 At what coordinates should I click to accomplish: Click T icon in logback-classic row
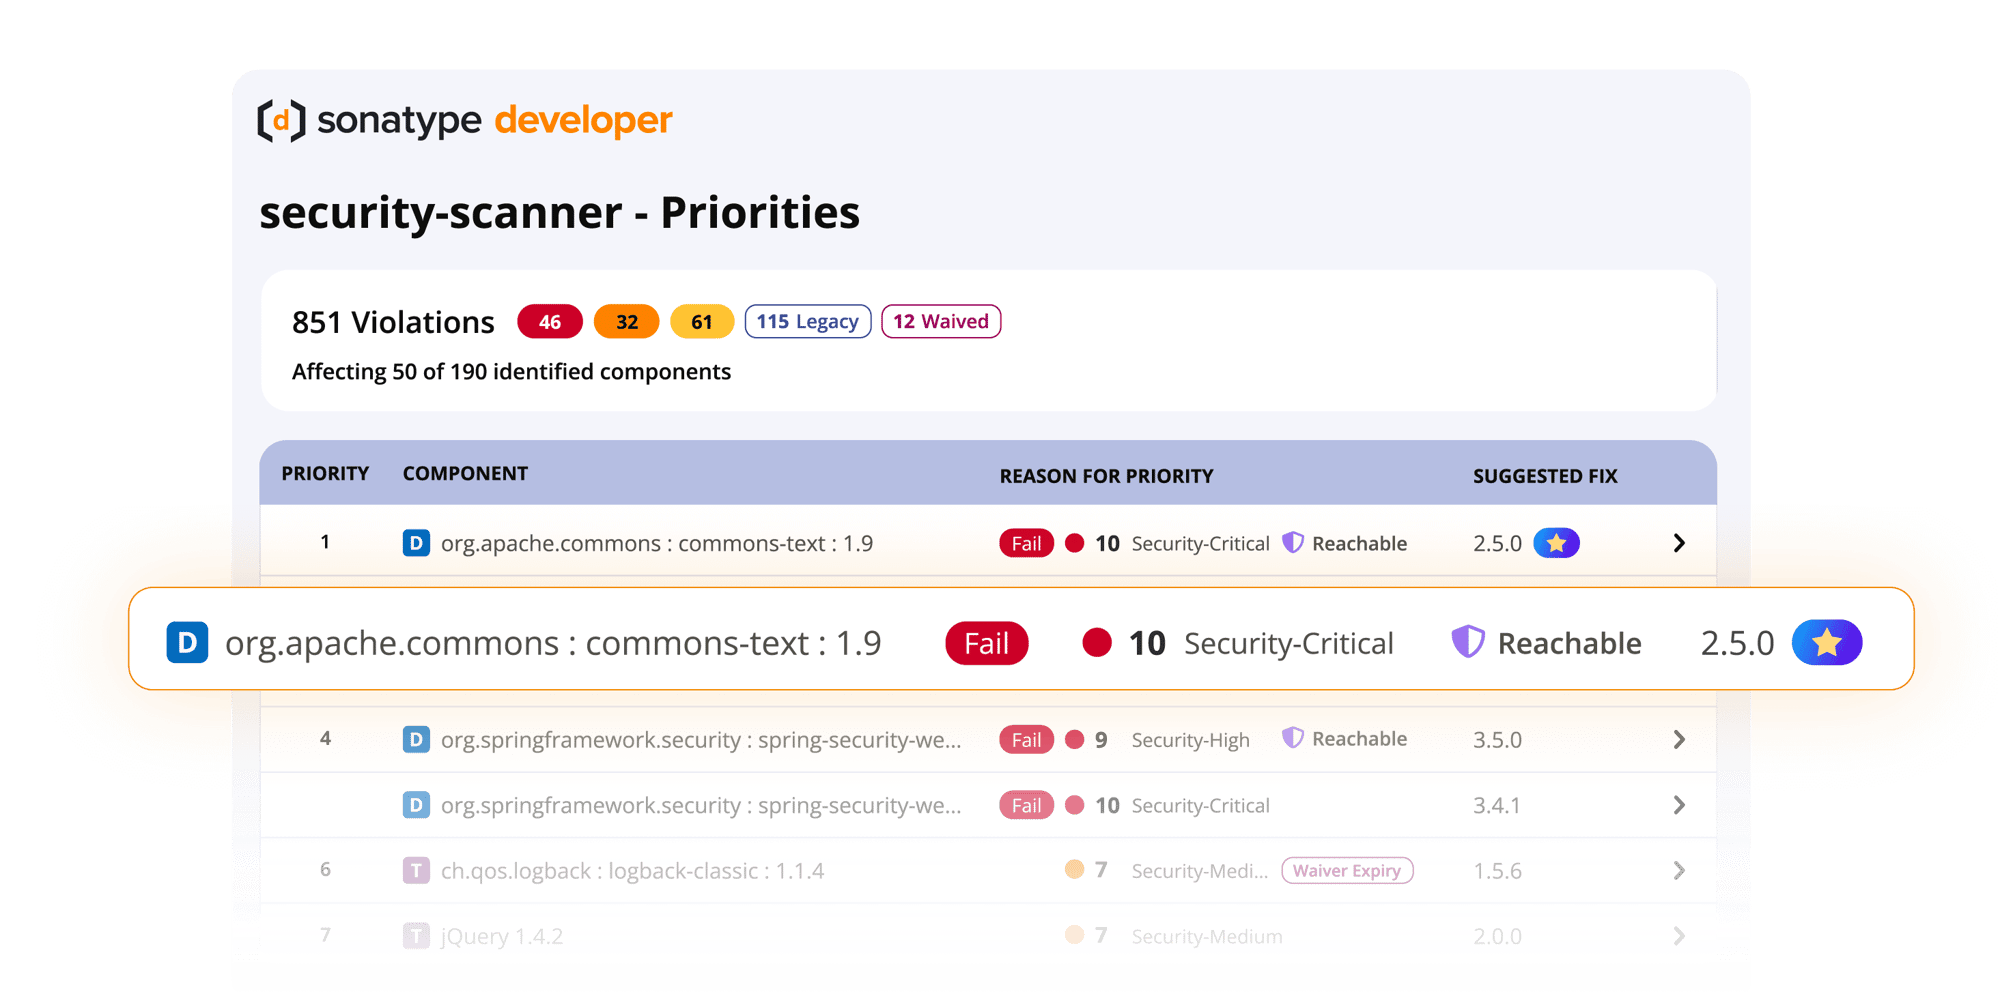coord(416,870)
